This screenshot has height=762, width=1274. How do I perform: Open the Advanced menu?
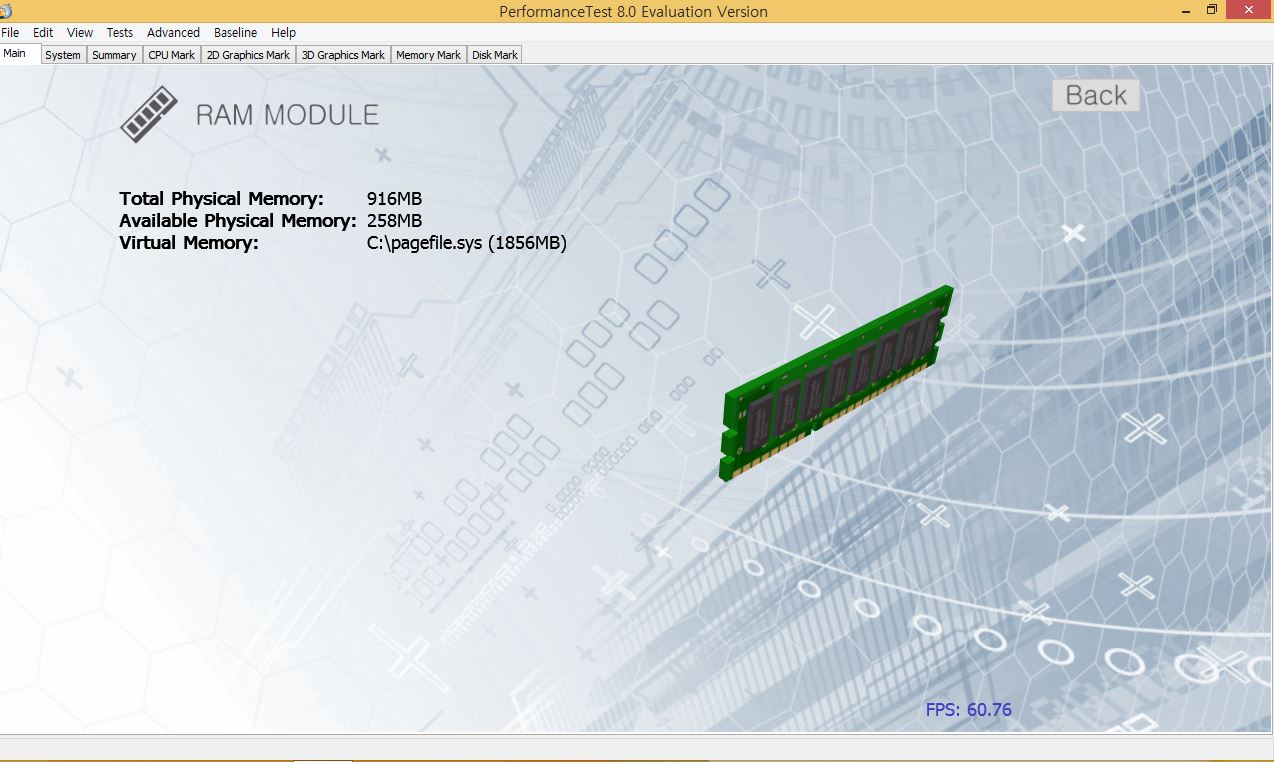[173, 32]
